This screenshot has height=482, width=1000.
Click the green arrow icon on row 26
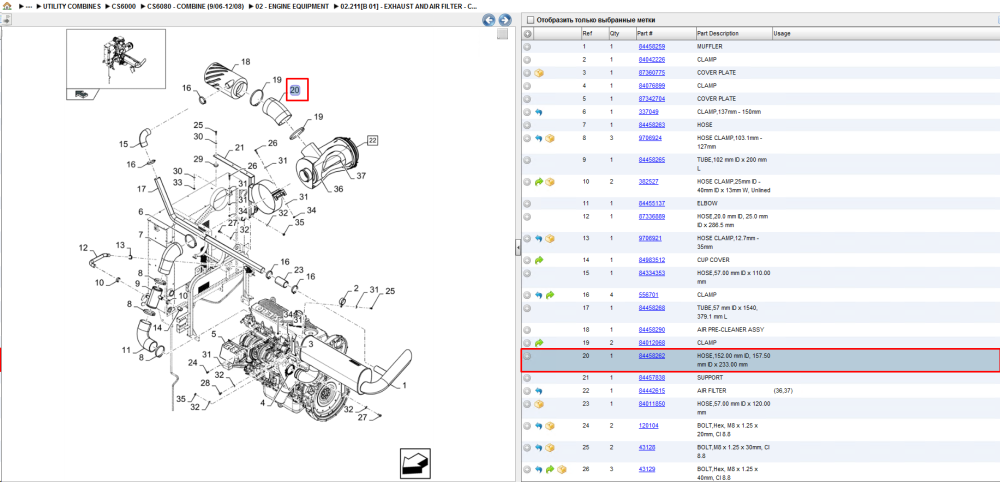tap(550, 470)
